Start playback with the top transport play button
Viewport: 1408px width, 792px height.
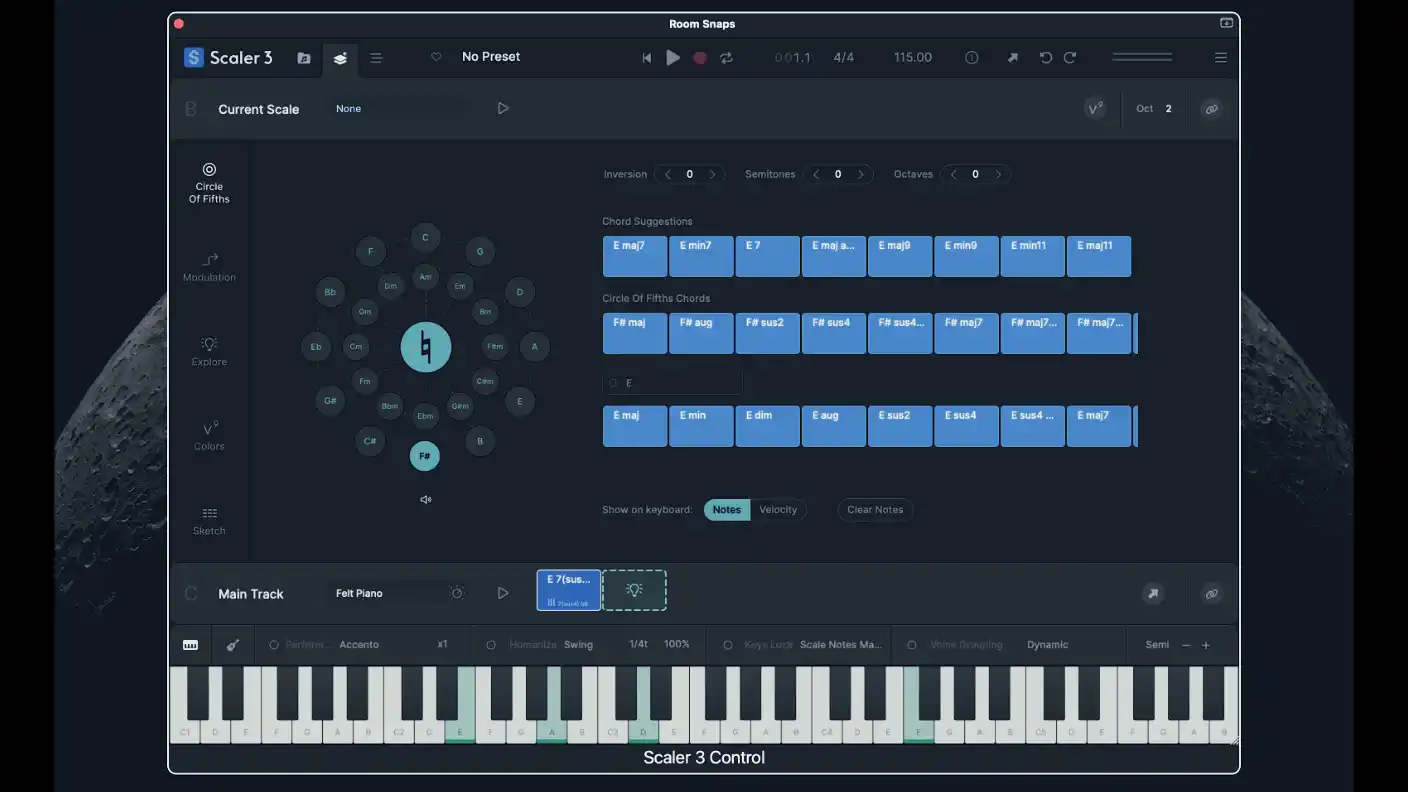click(x=673, y=58)
